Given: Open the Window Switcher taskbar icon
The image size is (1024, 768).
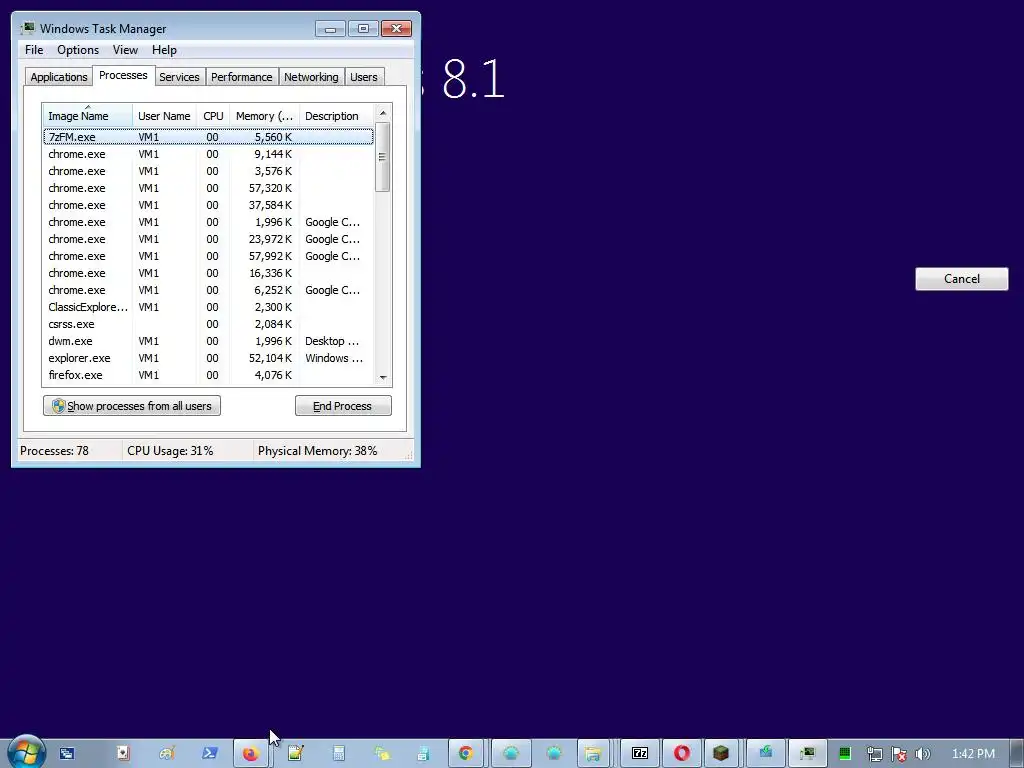Looking at the screenshot, I should (x=67, y=754).
